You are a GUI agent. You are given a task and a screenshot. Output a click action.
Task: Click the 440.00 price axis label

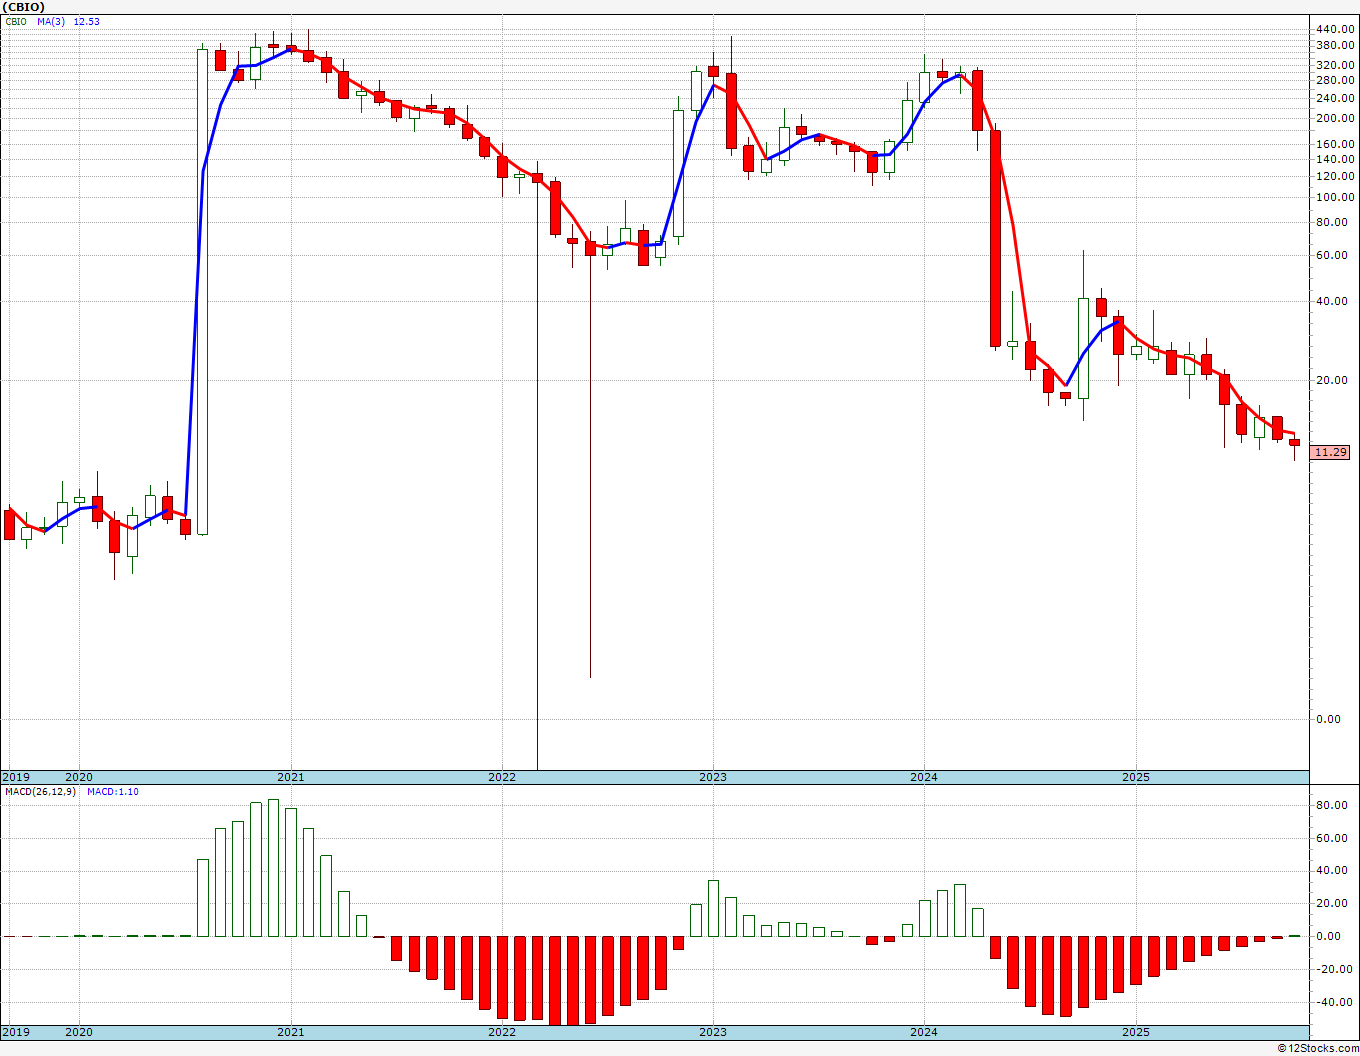(1336, 29)
